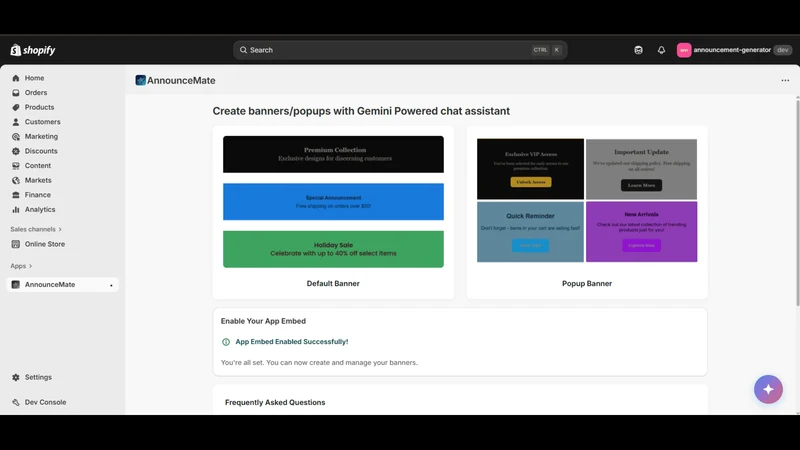Click the Dev Console wrench icon
Image resolution: width=800 pixels, height=450 pixels.
(16, 402)
